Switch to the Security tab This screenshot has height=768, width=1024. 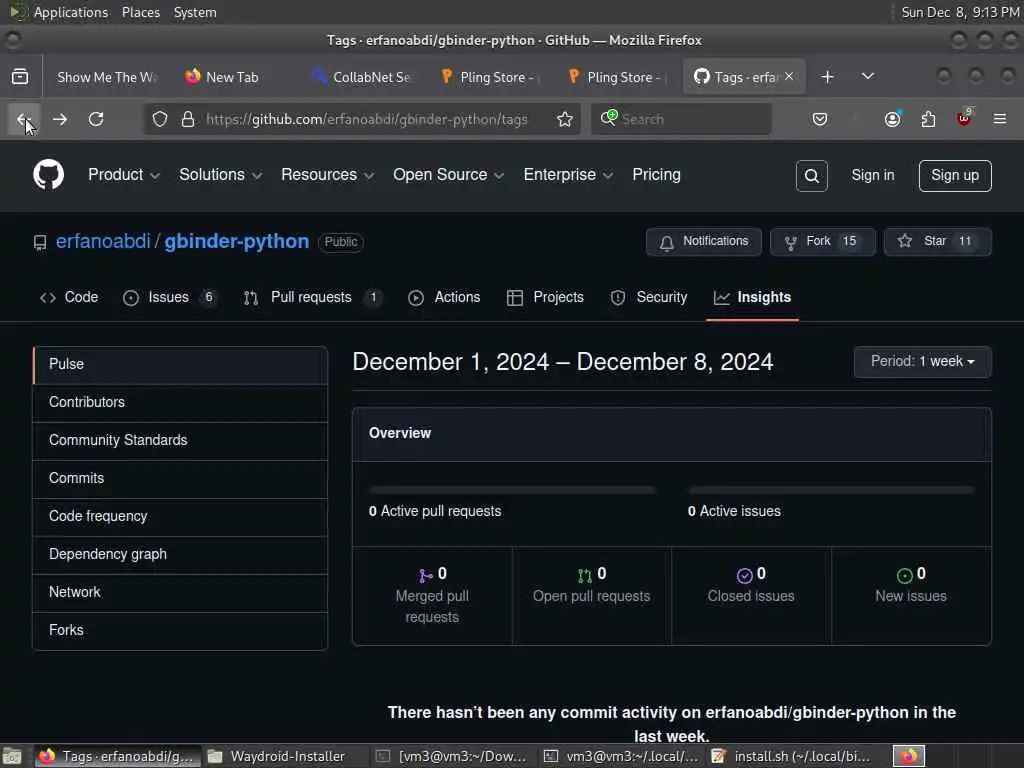[x=648, y=297]
